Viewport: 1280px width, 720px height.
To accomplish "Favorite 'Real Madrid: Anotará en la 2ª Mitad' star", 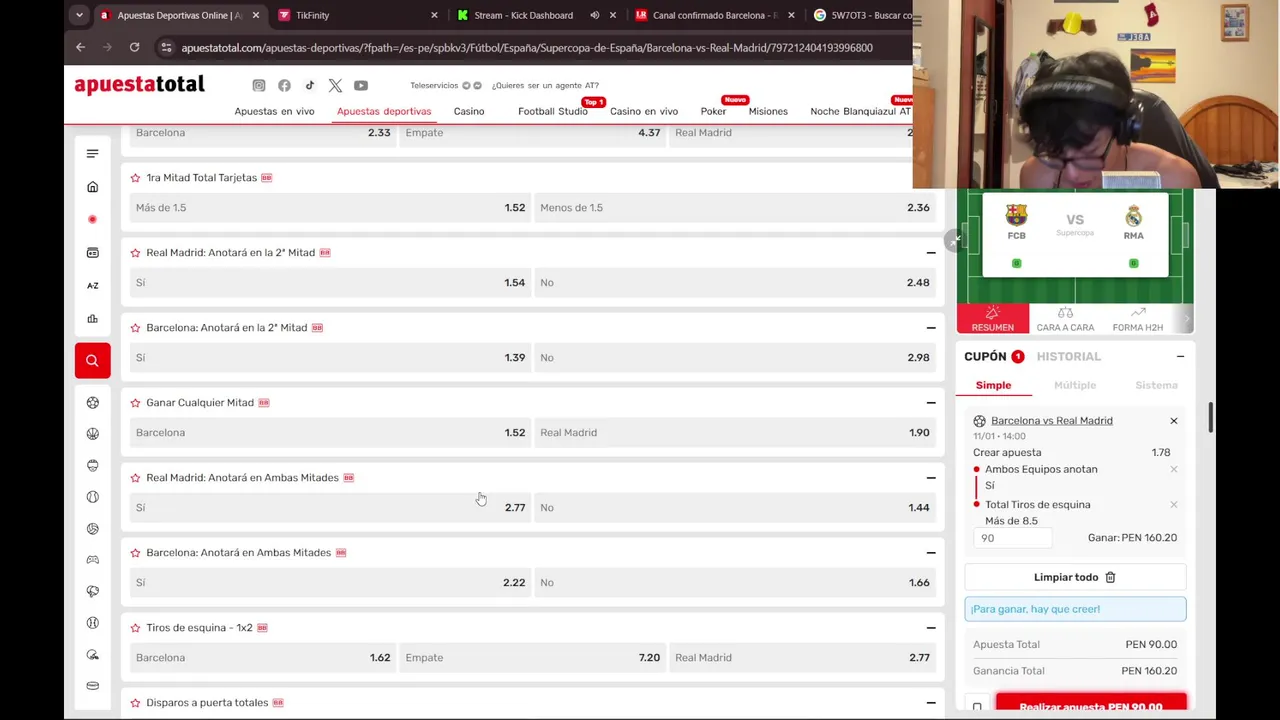I will 135,252.
